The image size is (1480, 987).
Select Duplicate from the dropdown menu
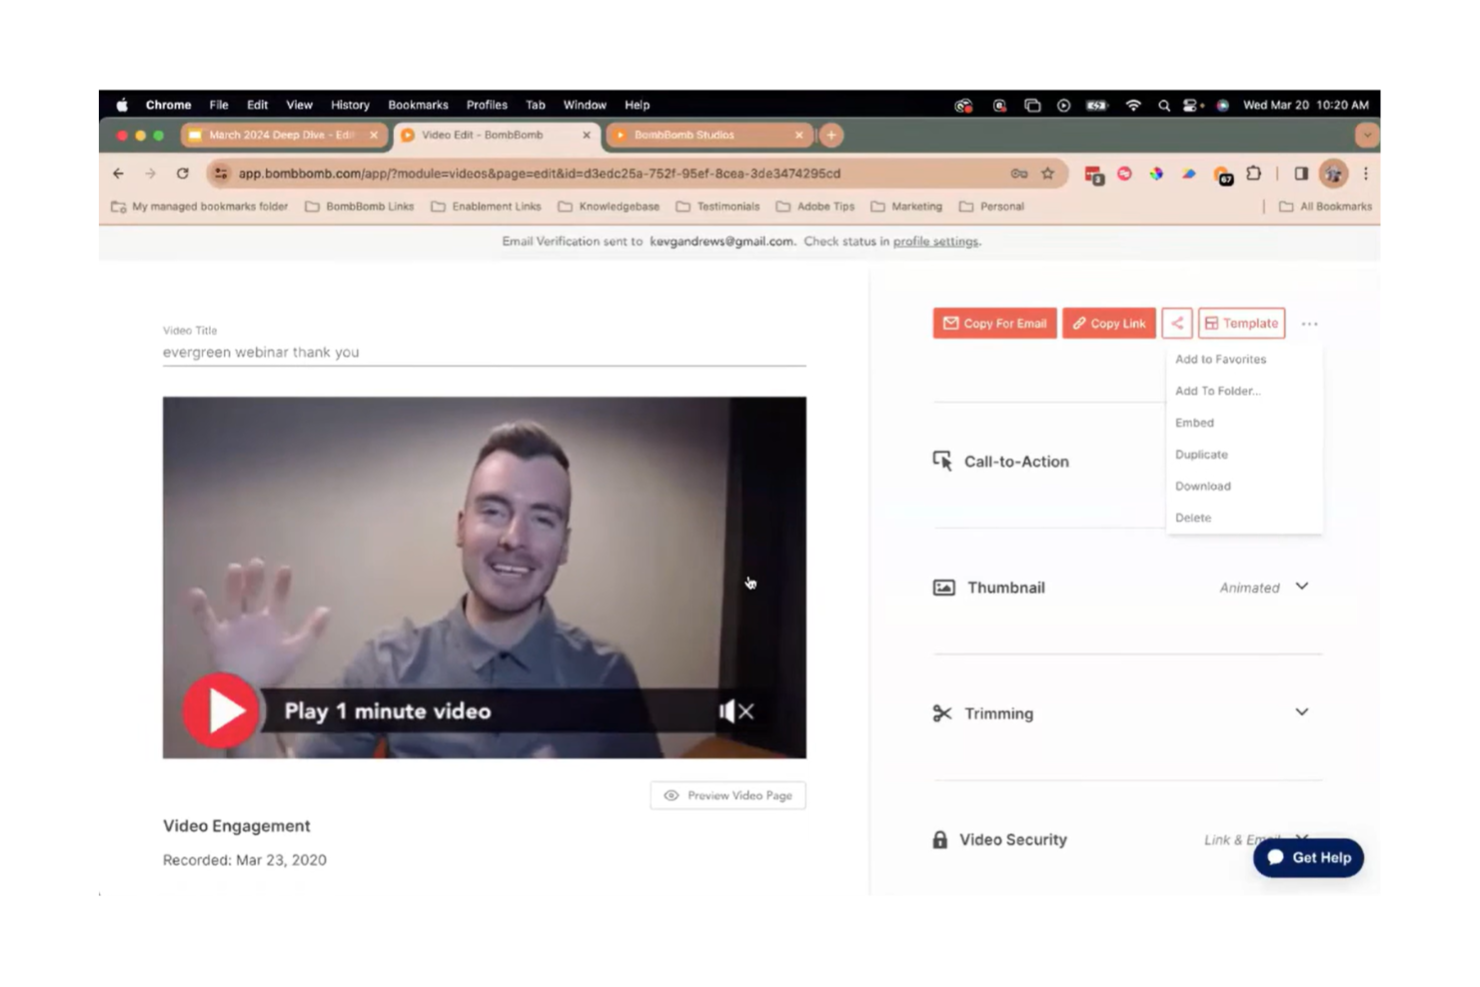(x=1201, y=454)
